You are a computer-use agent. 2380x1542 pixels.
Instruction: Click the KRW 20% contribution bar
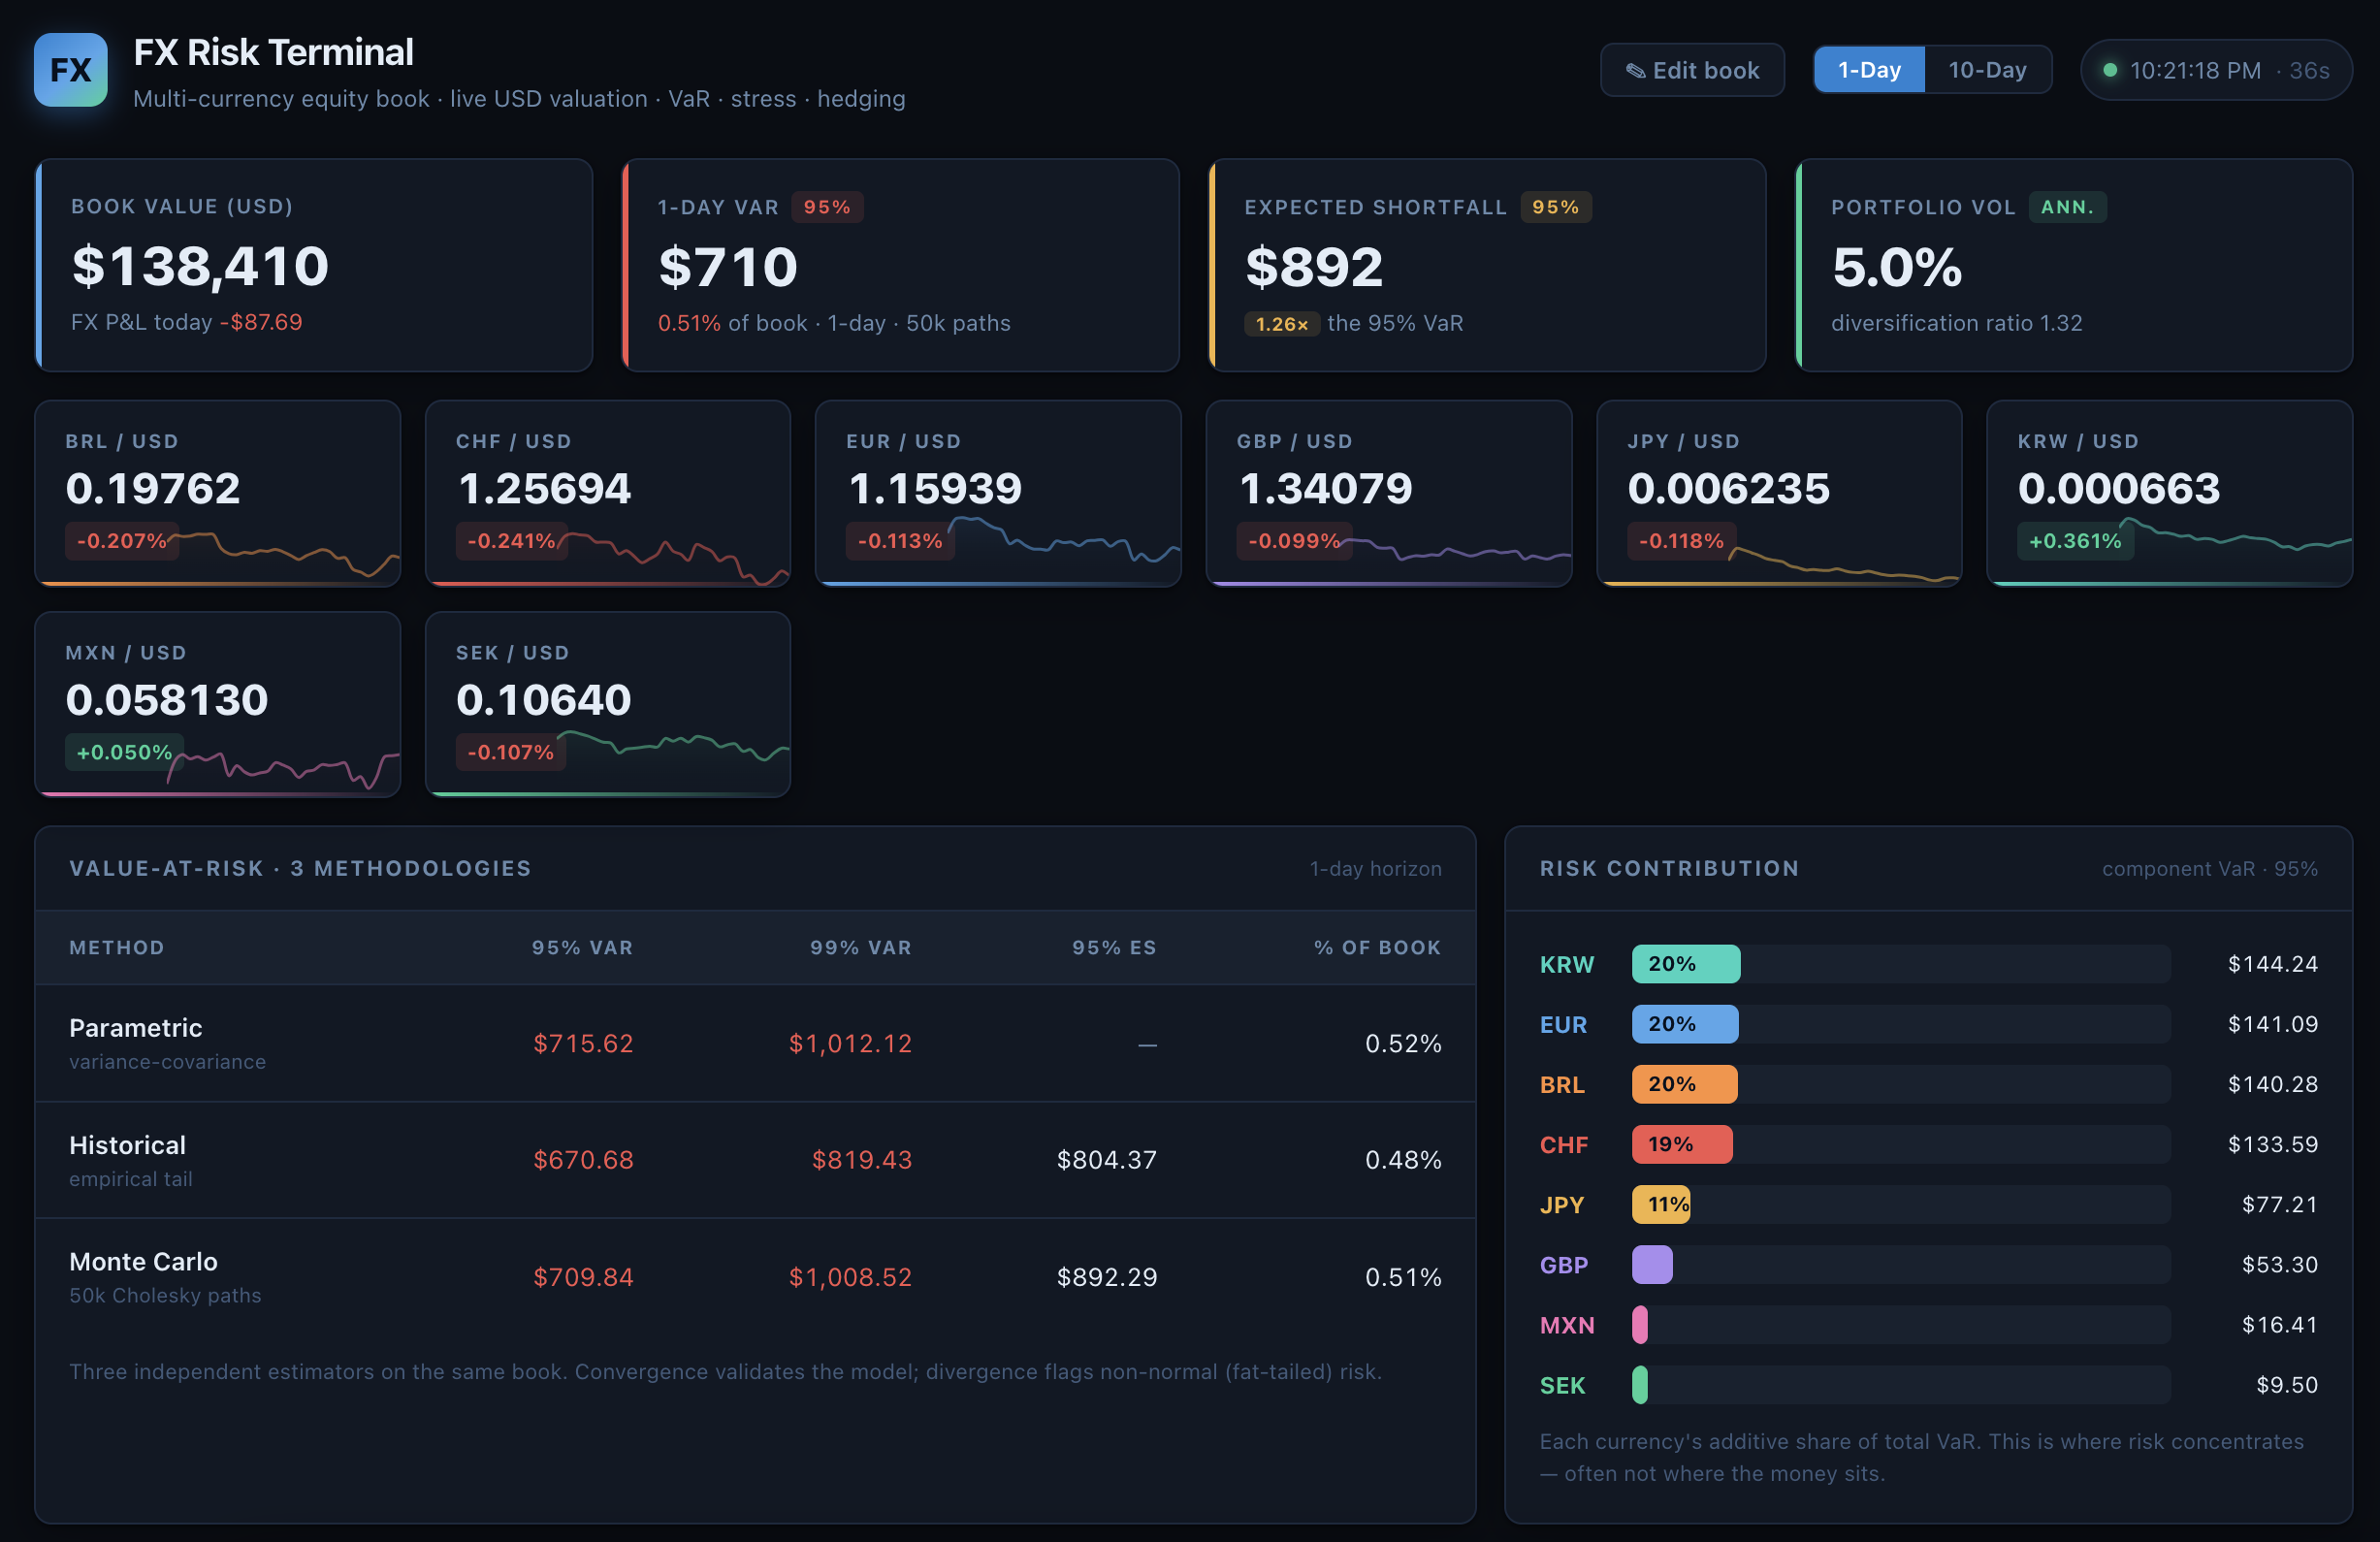click(x=1686, y=964)
